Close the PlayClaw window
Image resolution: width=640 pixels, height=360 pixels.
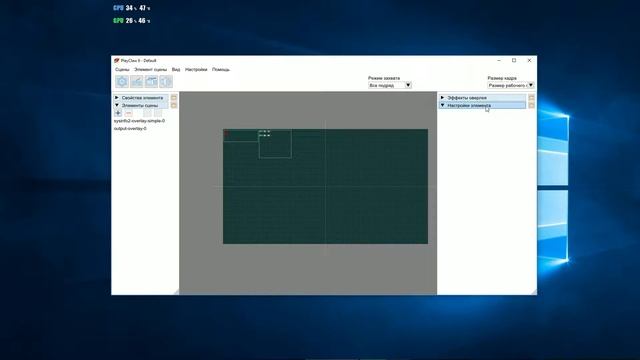529,60
